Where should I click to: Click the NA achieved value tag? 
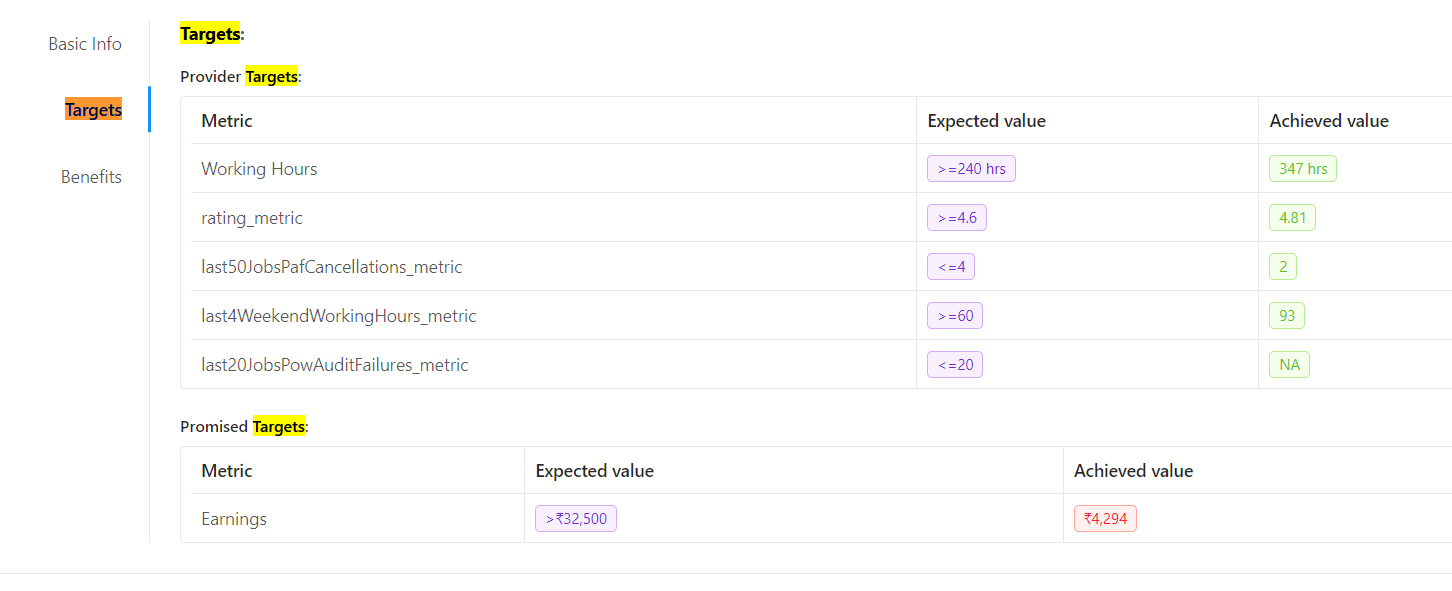[1289, 365]
